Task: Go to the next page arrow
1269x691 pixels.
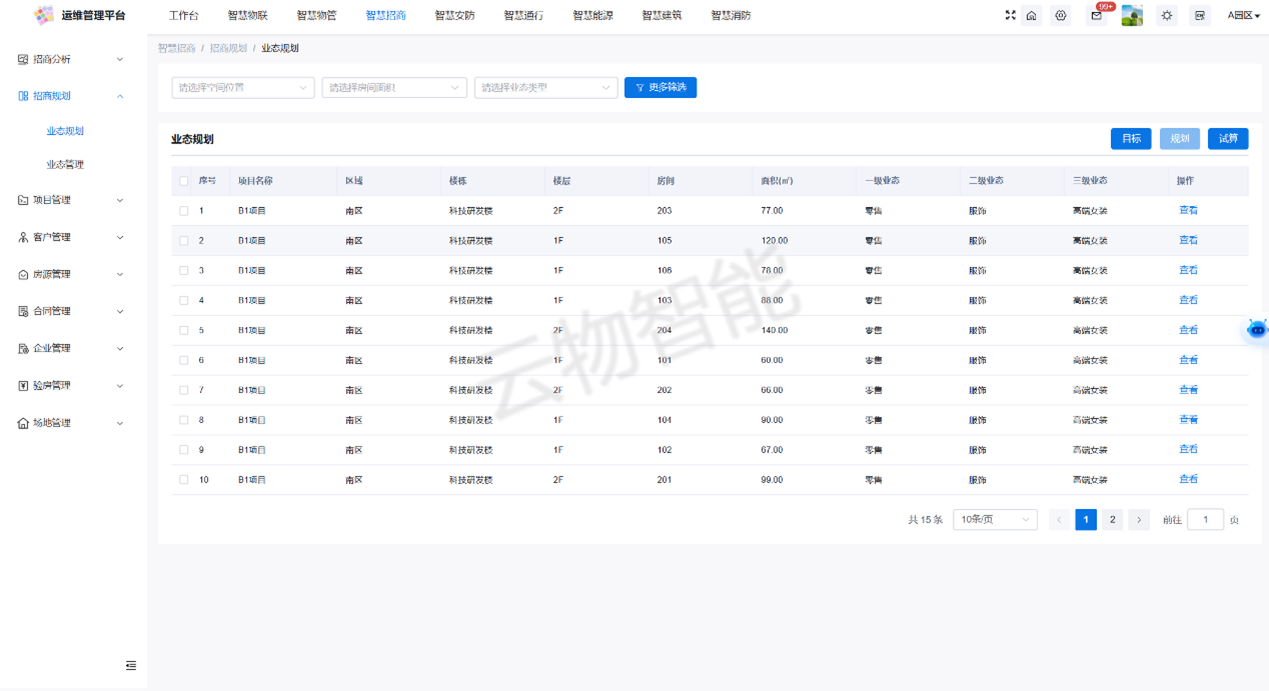Action: (1139, 520)
